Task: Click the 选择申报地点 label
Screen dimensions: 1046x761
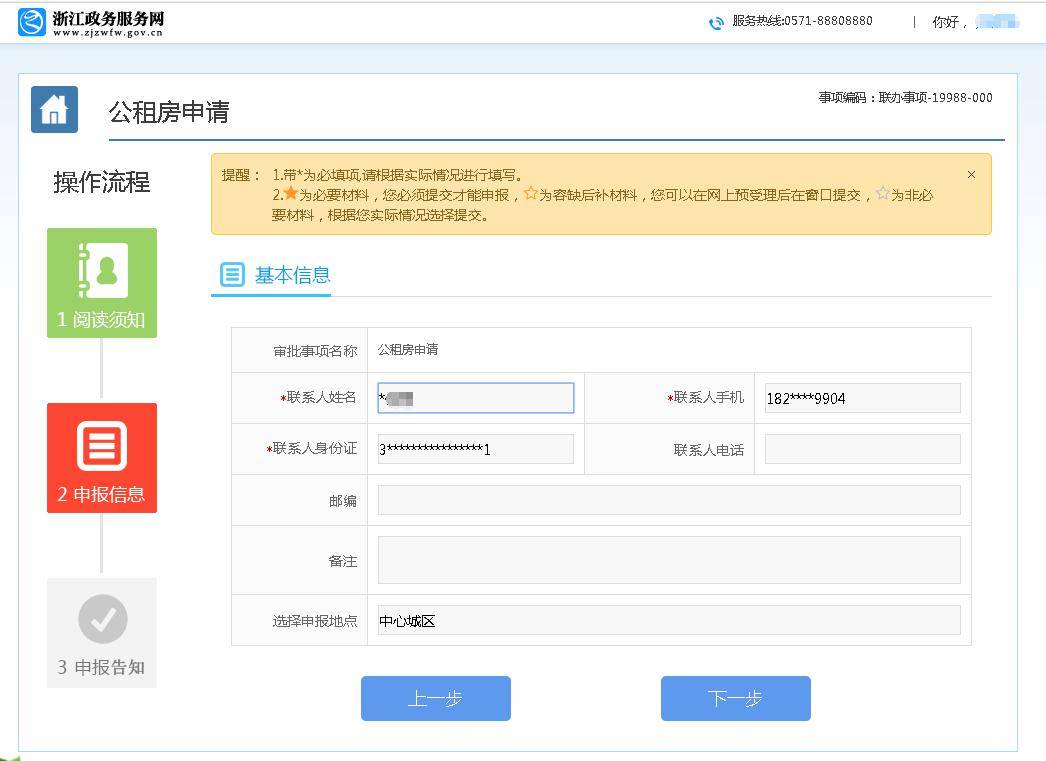Action: tap(314, 621)
